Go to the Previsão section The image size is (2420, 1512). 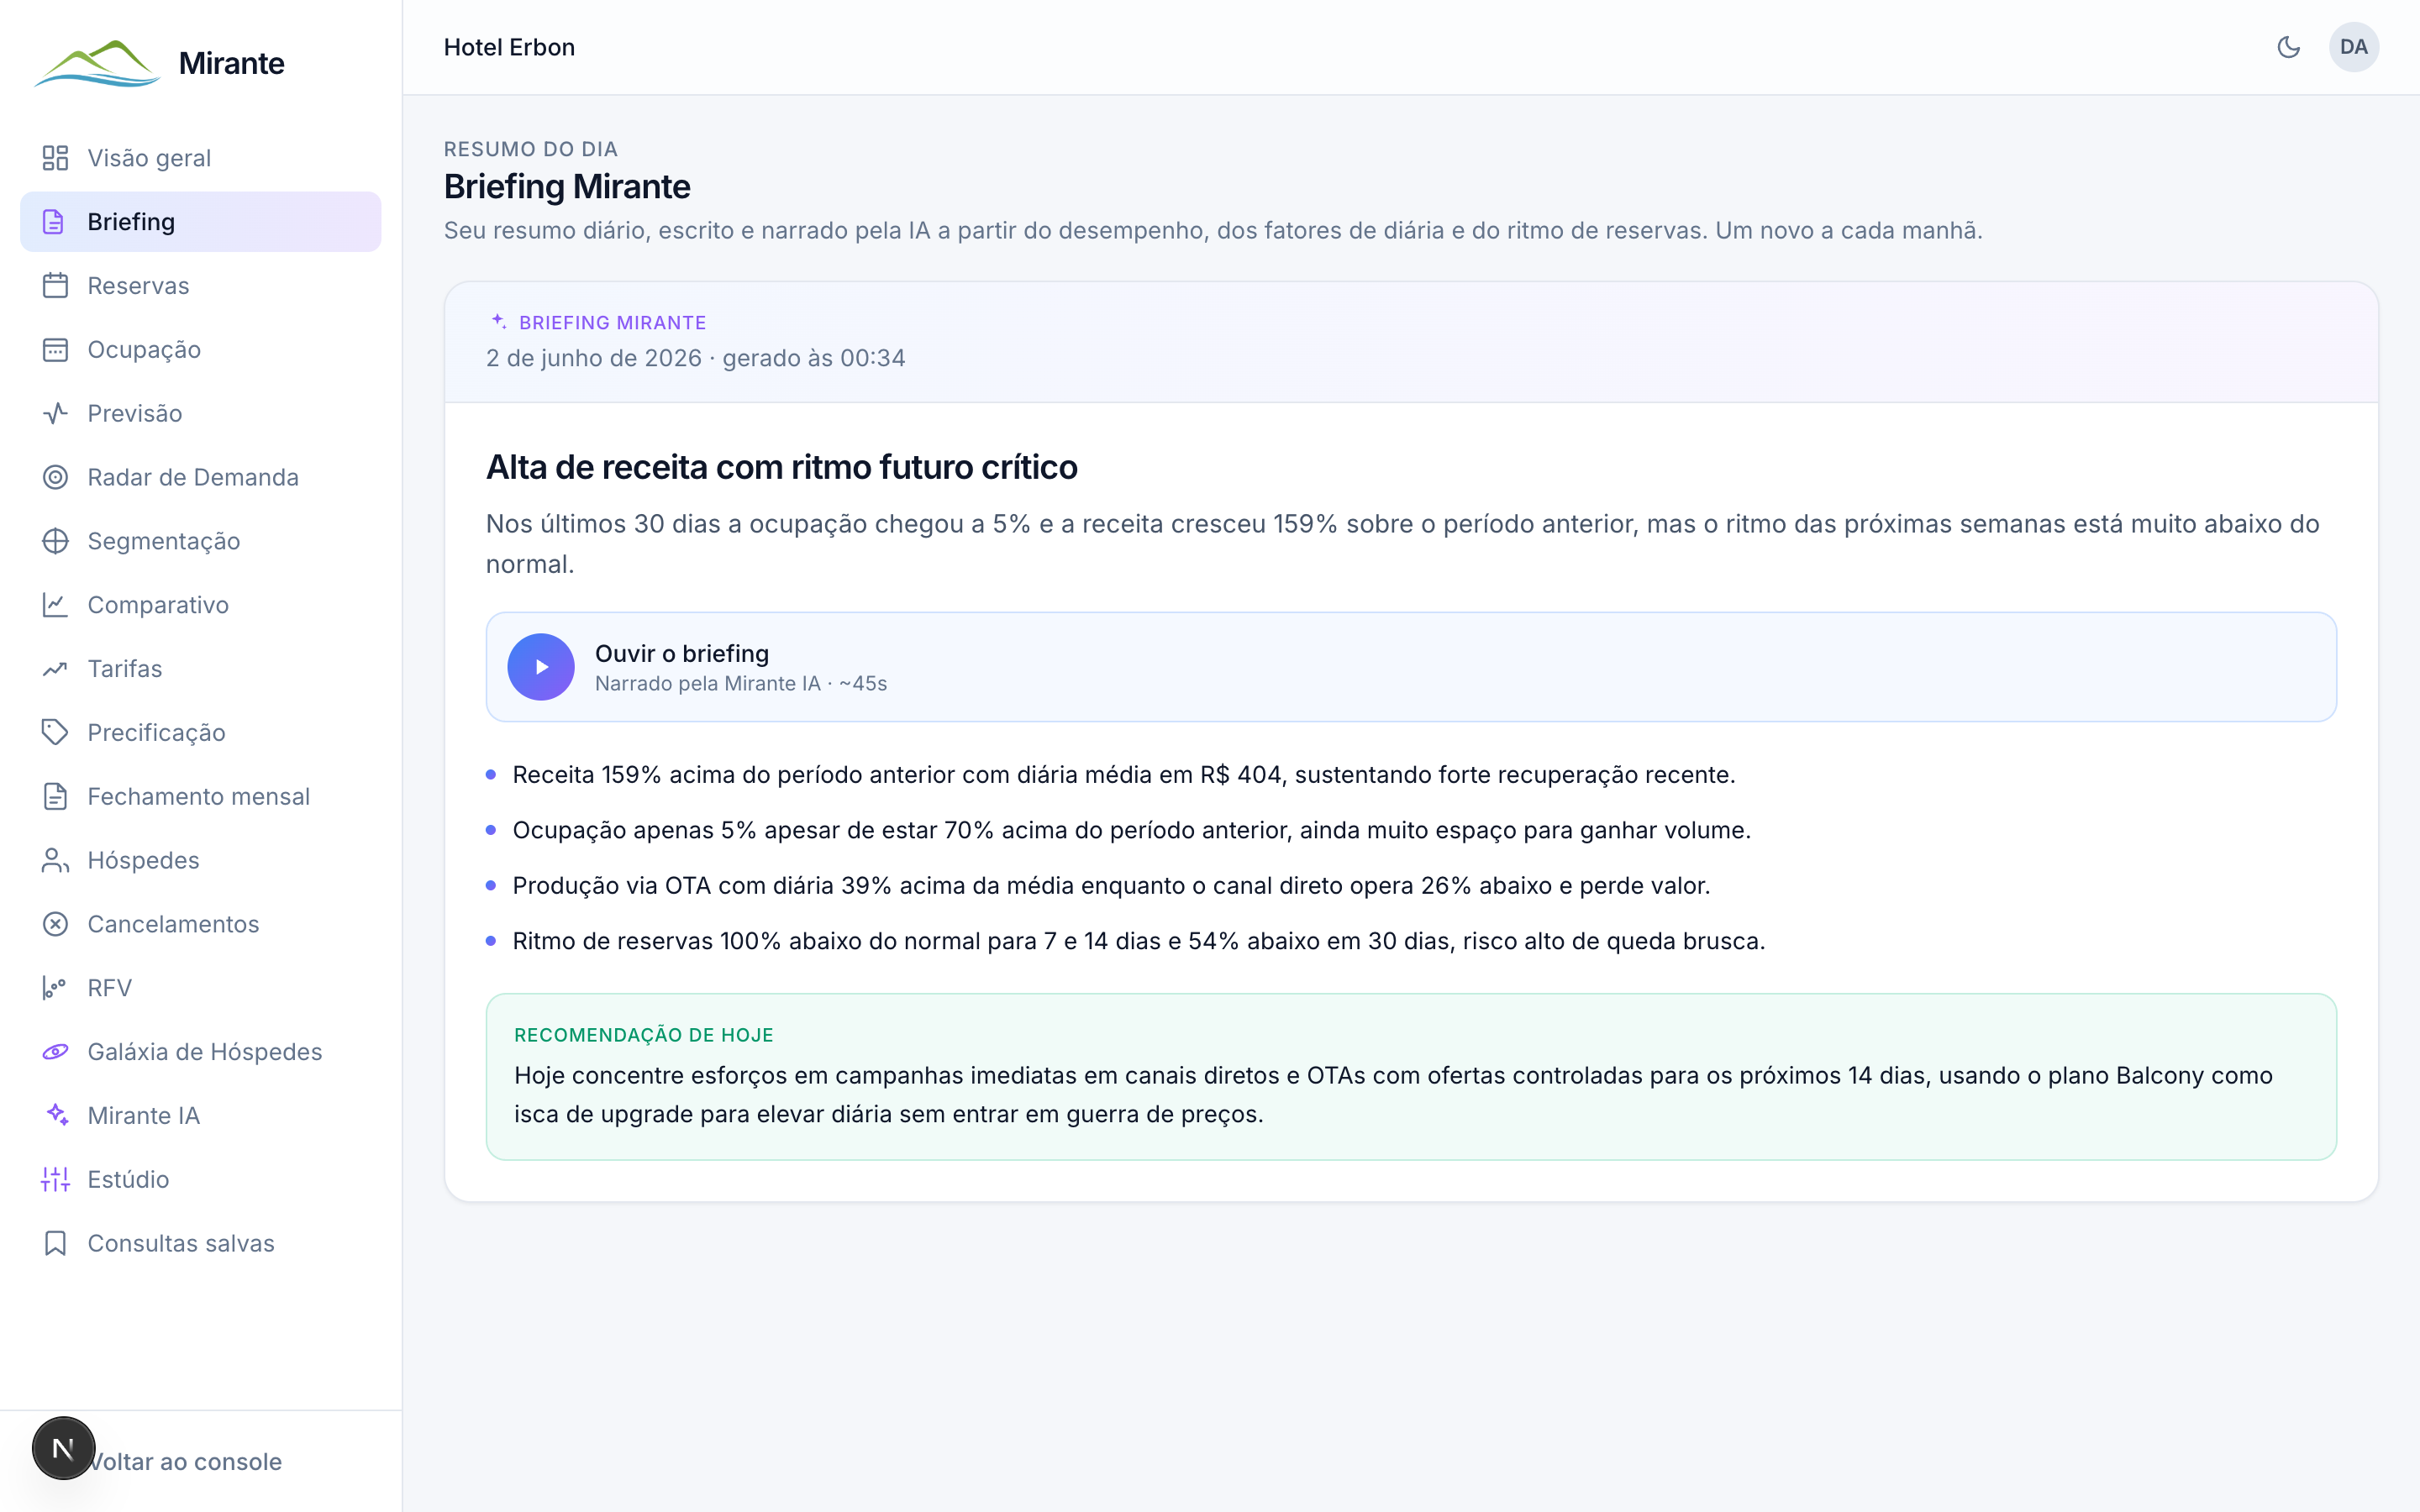tap(201, 413)
